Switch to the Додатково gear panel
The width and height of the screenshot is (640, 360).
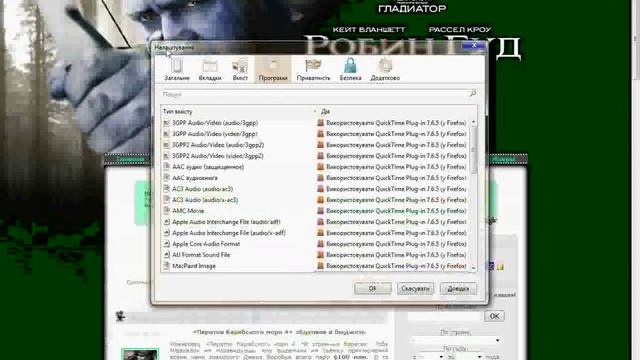385,69
